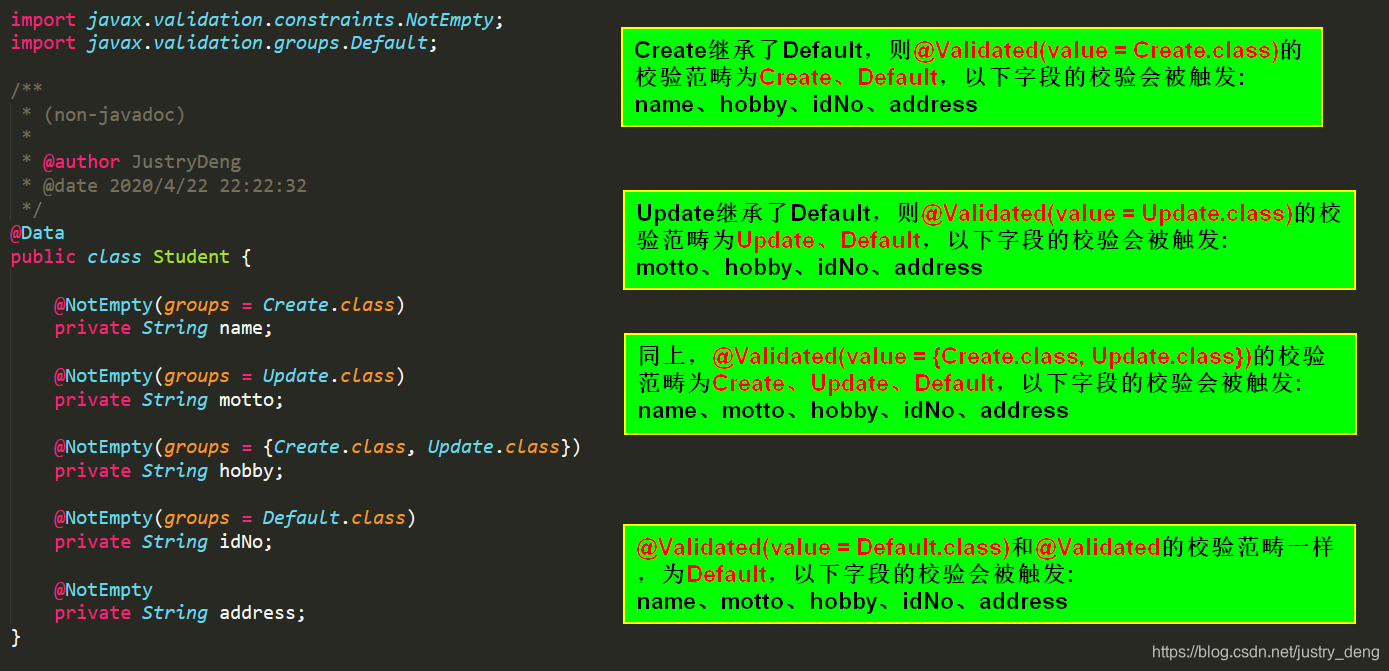Place cursor on 'private String name;'
The image size is (1389, 671).
point(163,328)
